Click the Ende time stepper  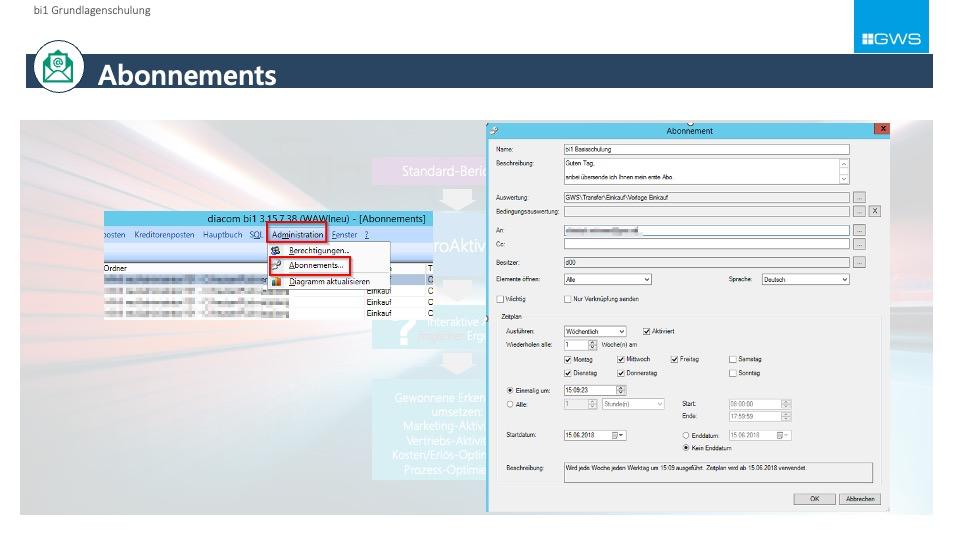pos(786,416)
